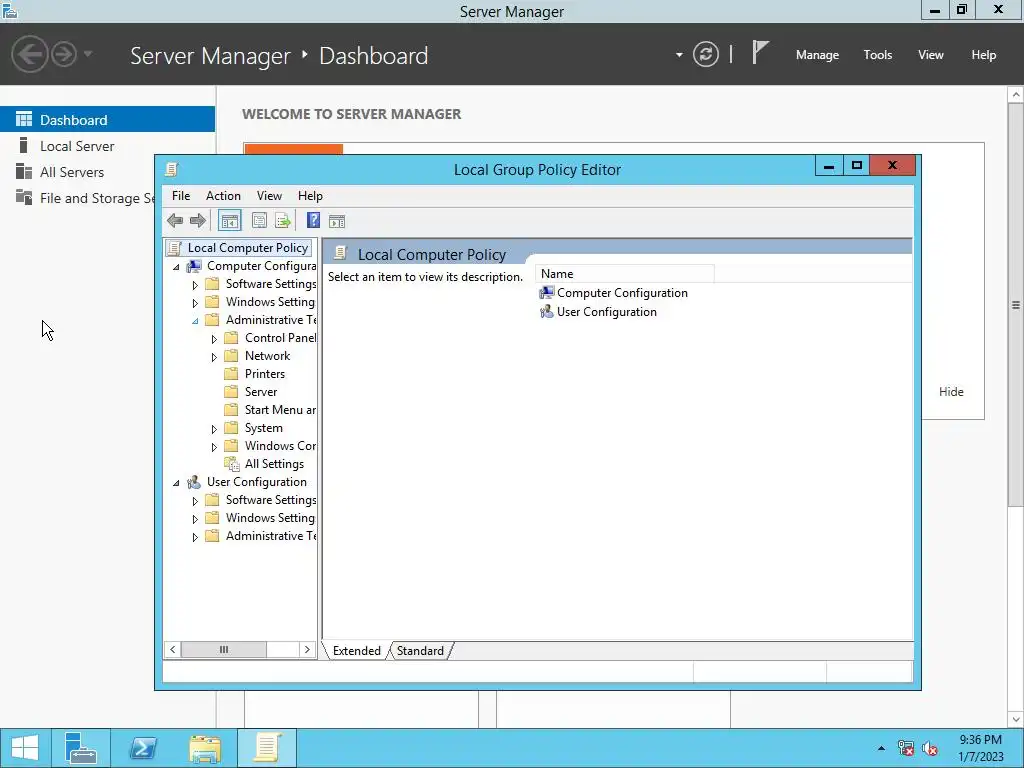Image resolution: width=1024 pixels, height=768 pixels.
Task: Click tree pane horizontal scrollbar right arrow
Action: (x=307, y=649)
